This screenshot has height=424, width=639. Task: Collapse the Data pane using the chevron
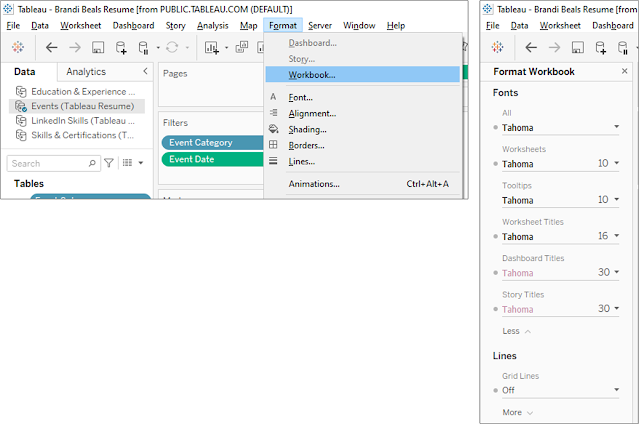tap(145, 71)
